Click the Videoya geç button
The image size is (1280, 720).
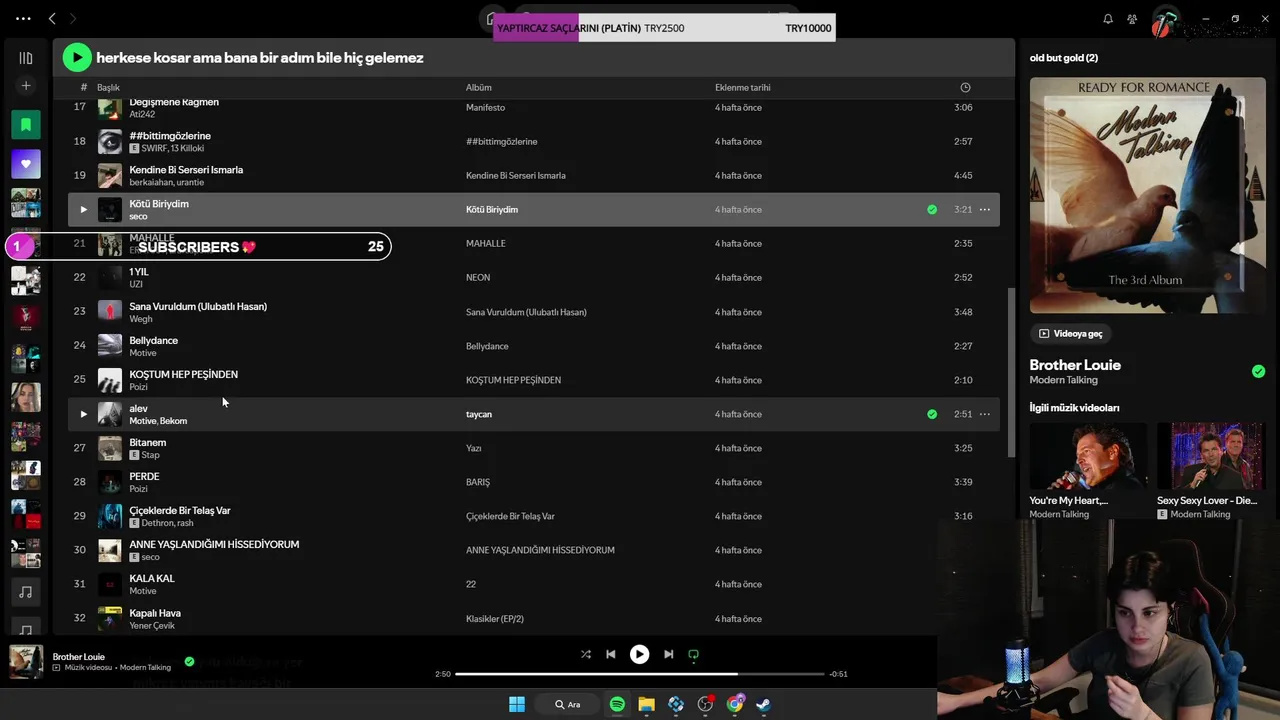[1070, 334]
